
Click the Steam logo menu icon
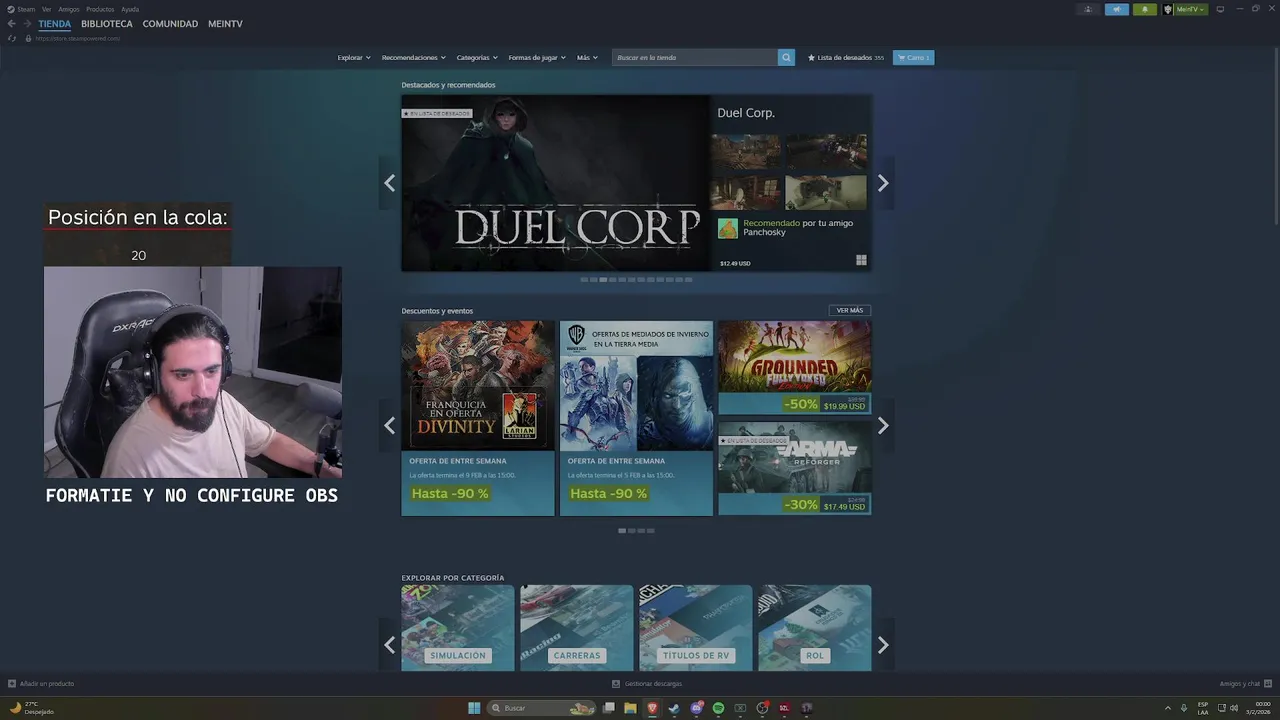click(11, 9)
